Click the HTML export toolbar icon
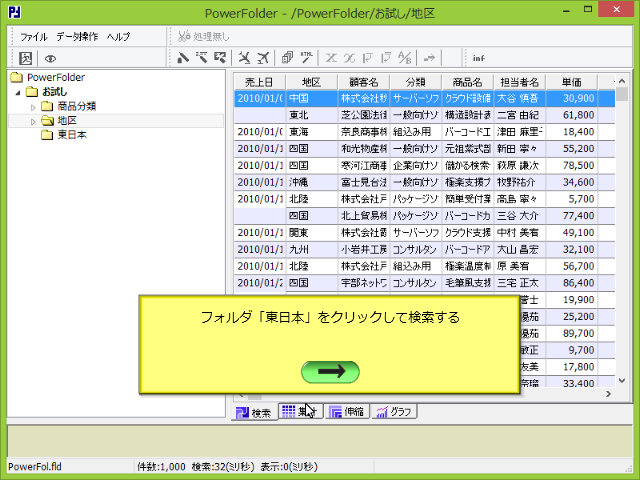640x480 pixels. tap(306, 58)
